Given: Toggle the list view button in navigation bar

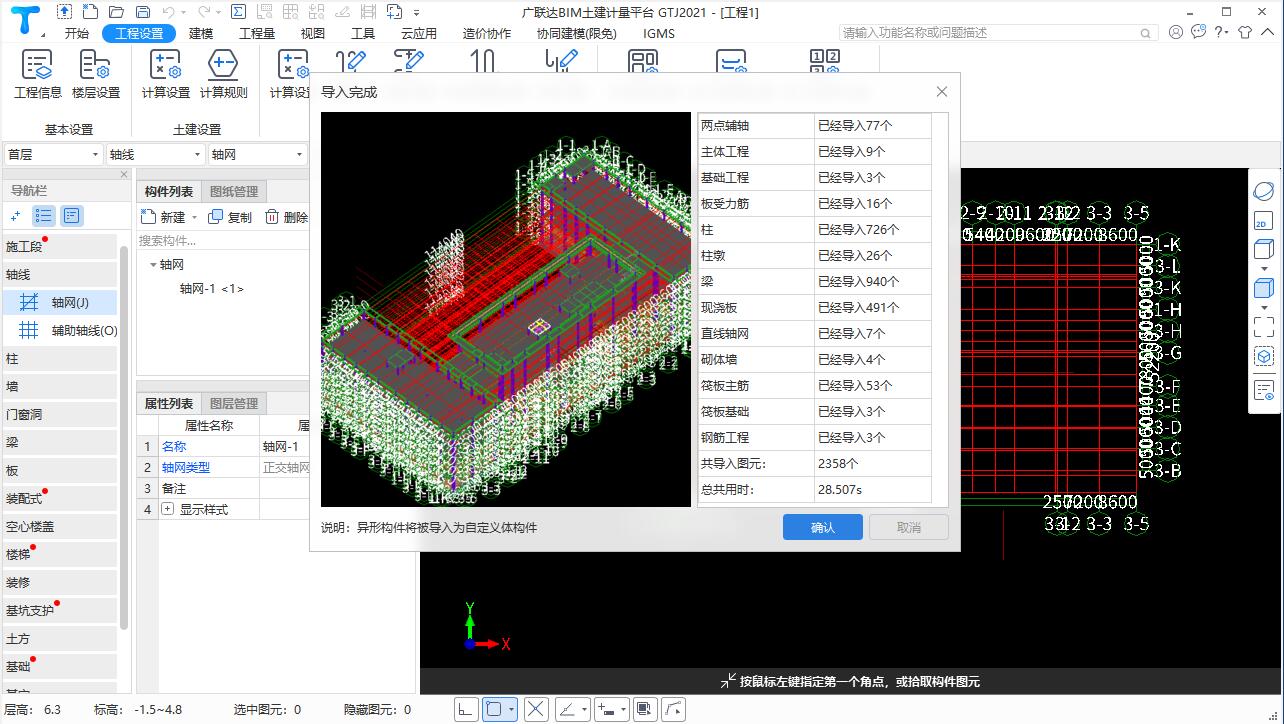Looking at the screenshot, I should pyautogui.click(x=43, y=215).
